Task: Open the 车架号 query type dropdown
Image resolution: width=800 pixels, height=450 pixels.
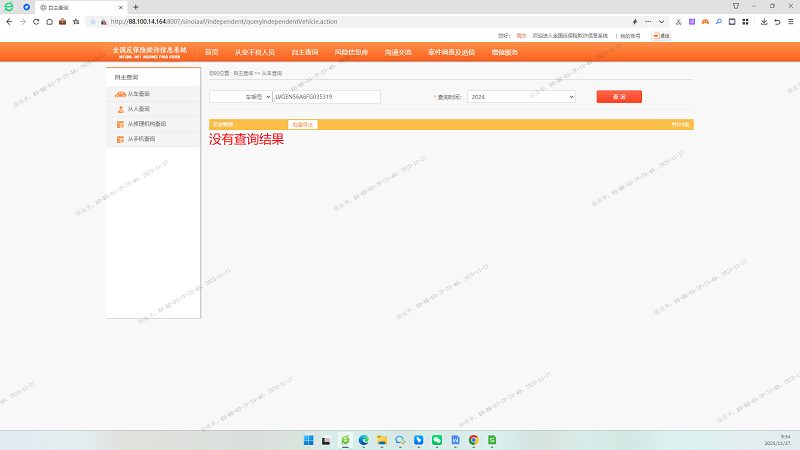Action: point(239,97)
